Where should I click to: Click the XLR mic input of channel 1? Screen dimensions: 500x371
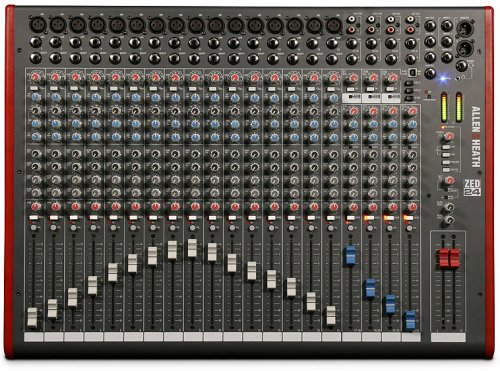pyautogui.click(x=37, y=25)
